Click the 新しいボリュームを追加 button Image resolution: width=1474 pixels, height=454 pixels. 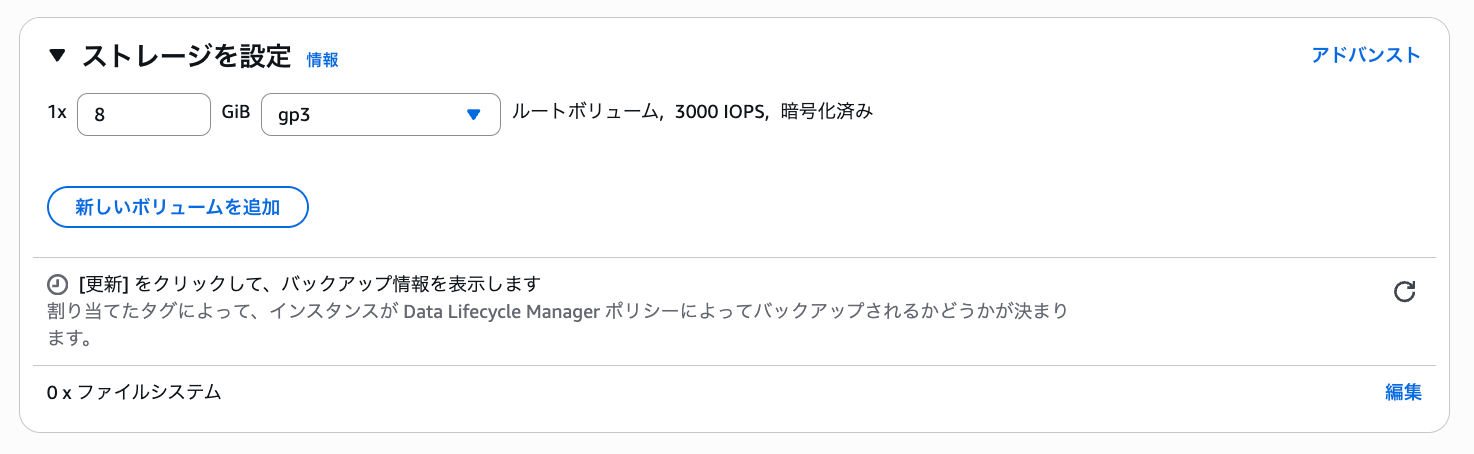(x=178, y=207)
